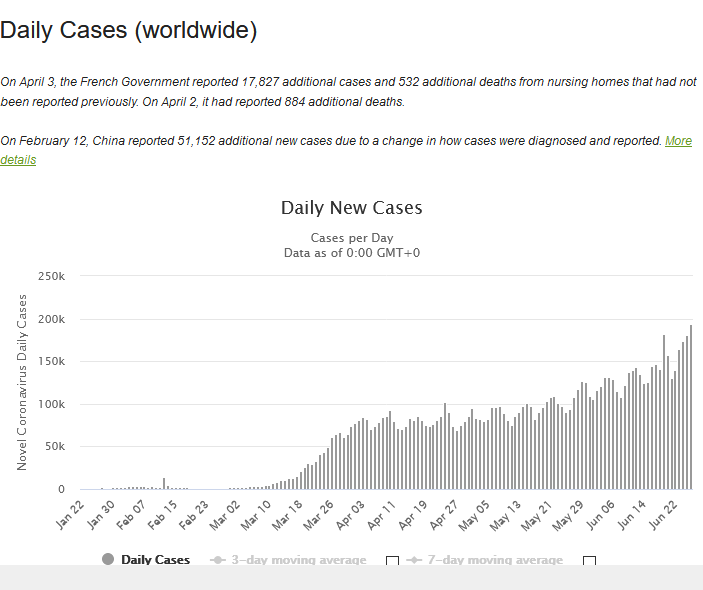
Task: Show the 3-day moving average series label
Action: 298,560
